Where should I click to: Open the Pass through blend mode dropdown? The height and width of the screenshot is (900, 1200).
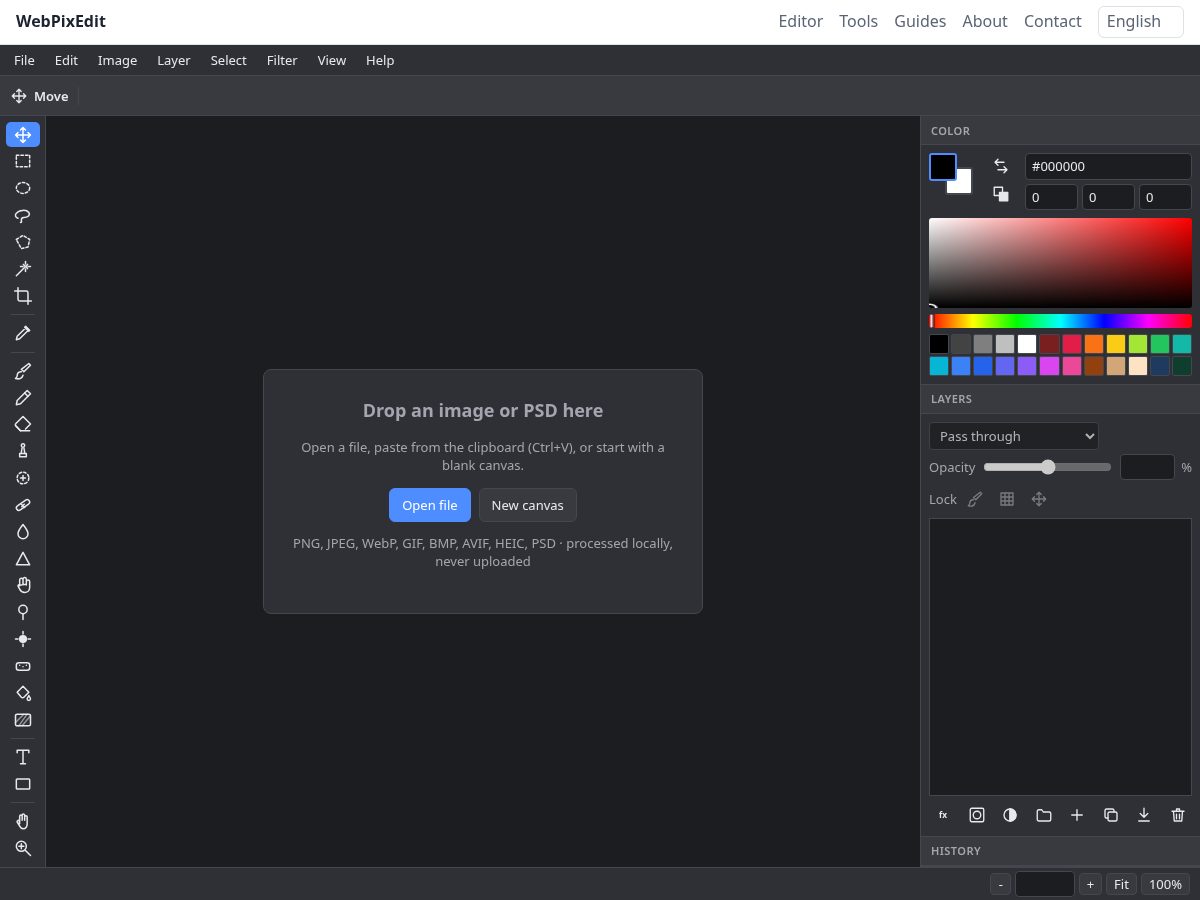tap(1014, 436)
